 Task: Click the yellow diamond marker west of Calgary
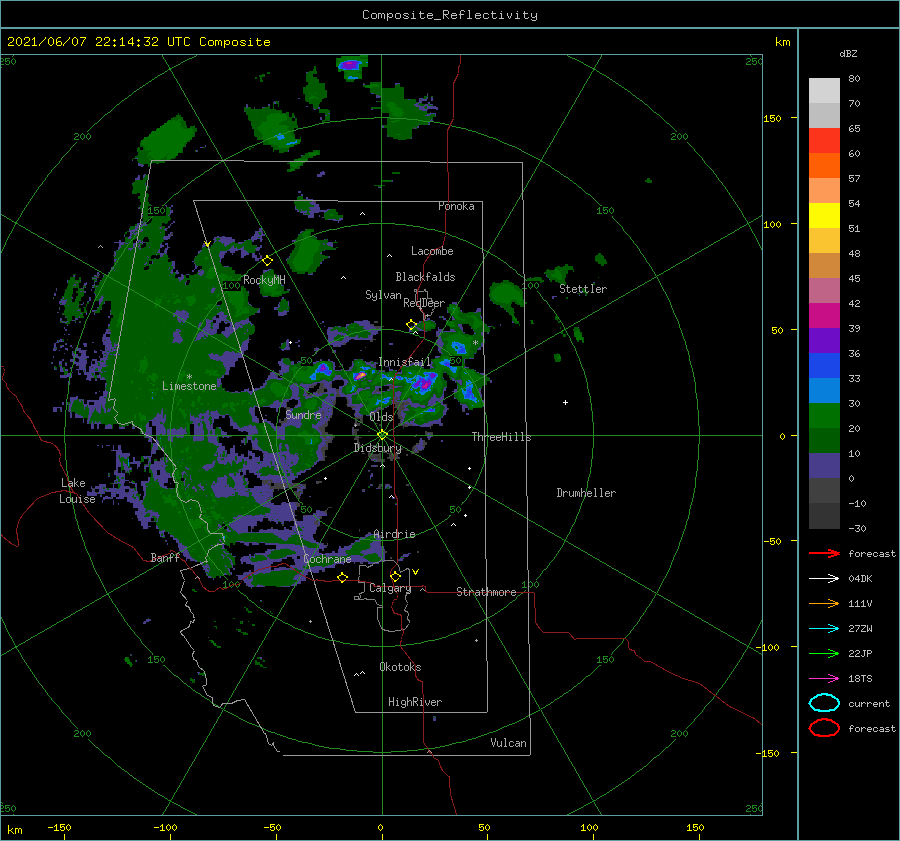pos(342,578)
